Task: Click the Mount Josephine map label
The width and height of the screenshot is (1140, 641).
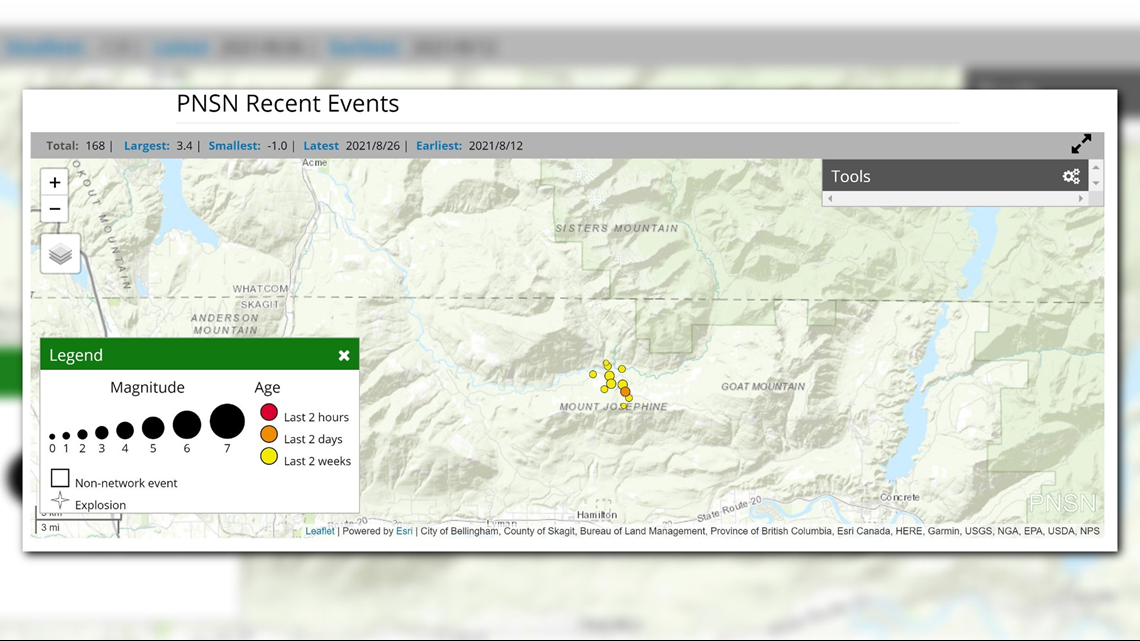Action: pos(613,407)
